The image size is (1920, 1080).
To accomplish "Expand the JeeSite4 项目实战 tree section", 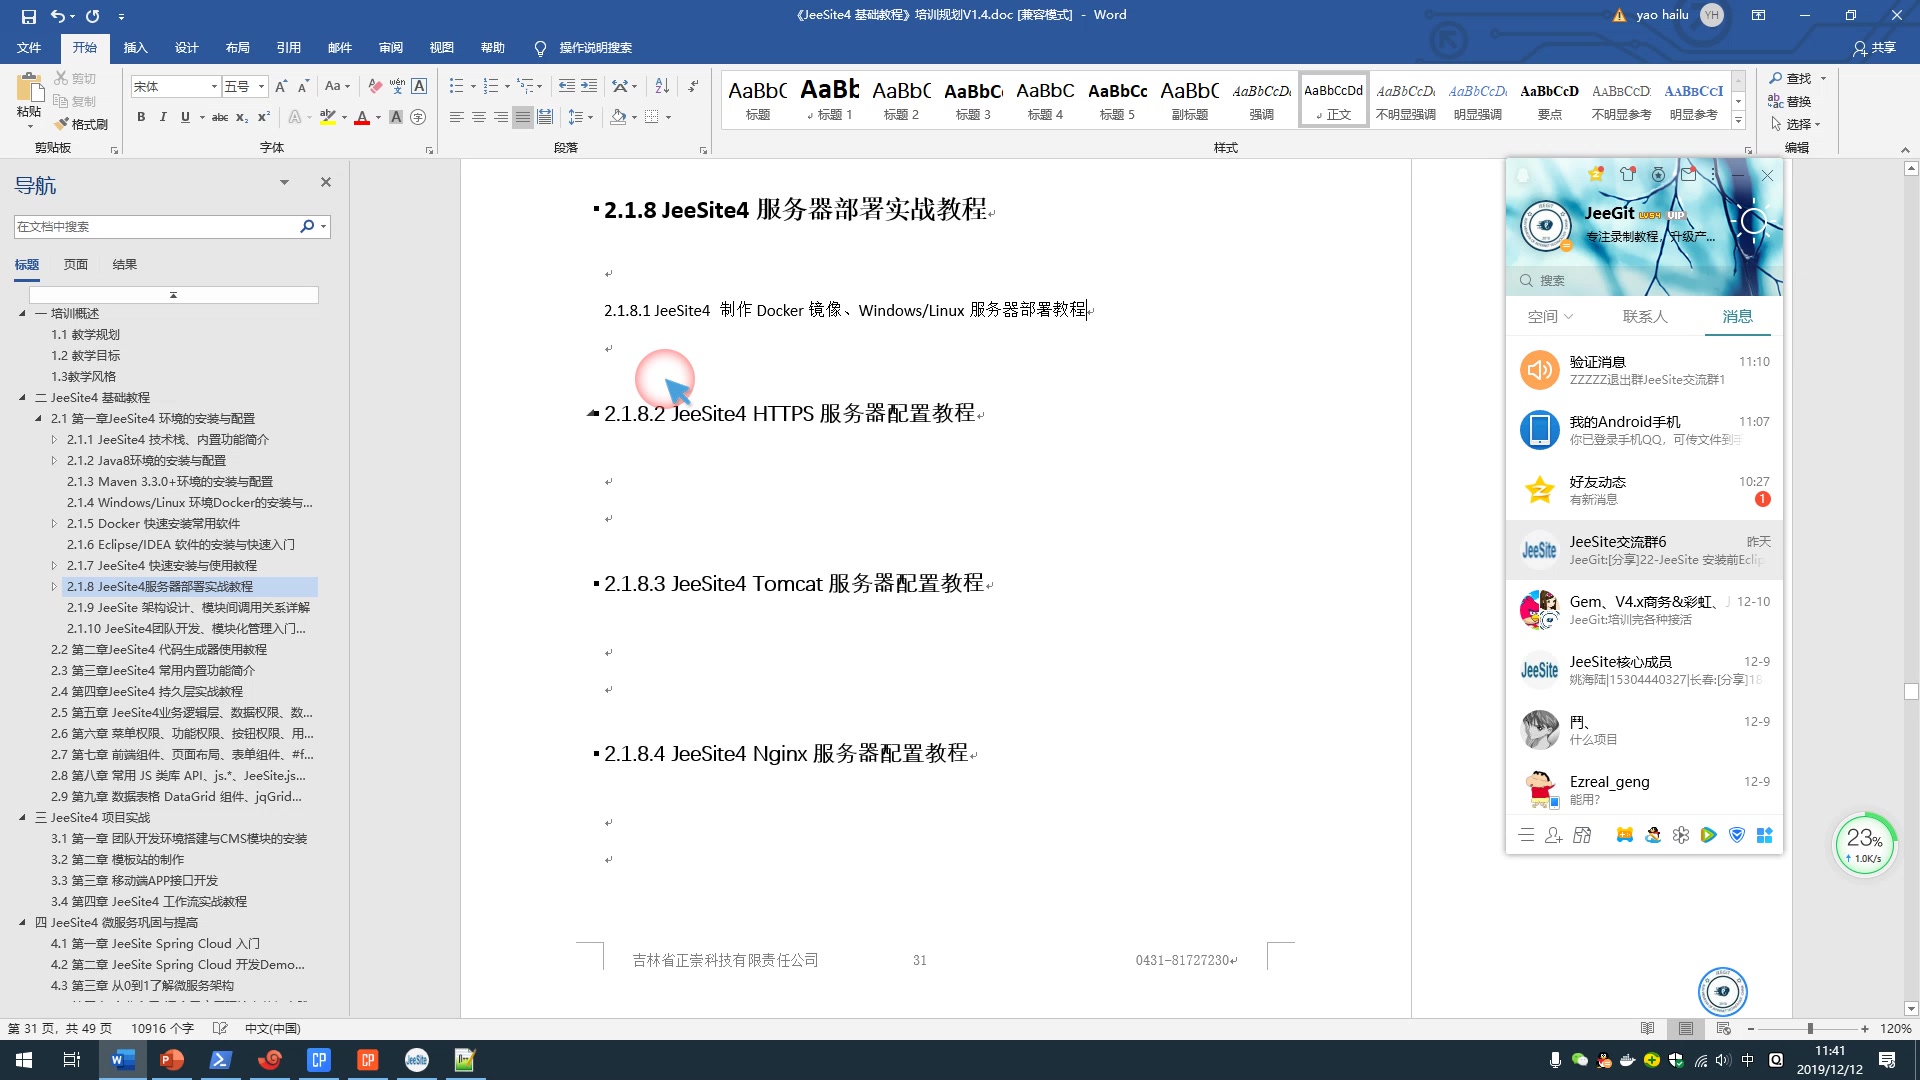I will pyautogui.click(x=22, y=816).
